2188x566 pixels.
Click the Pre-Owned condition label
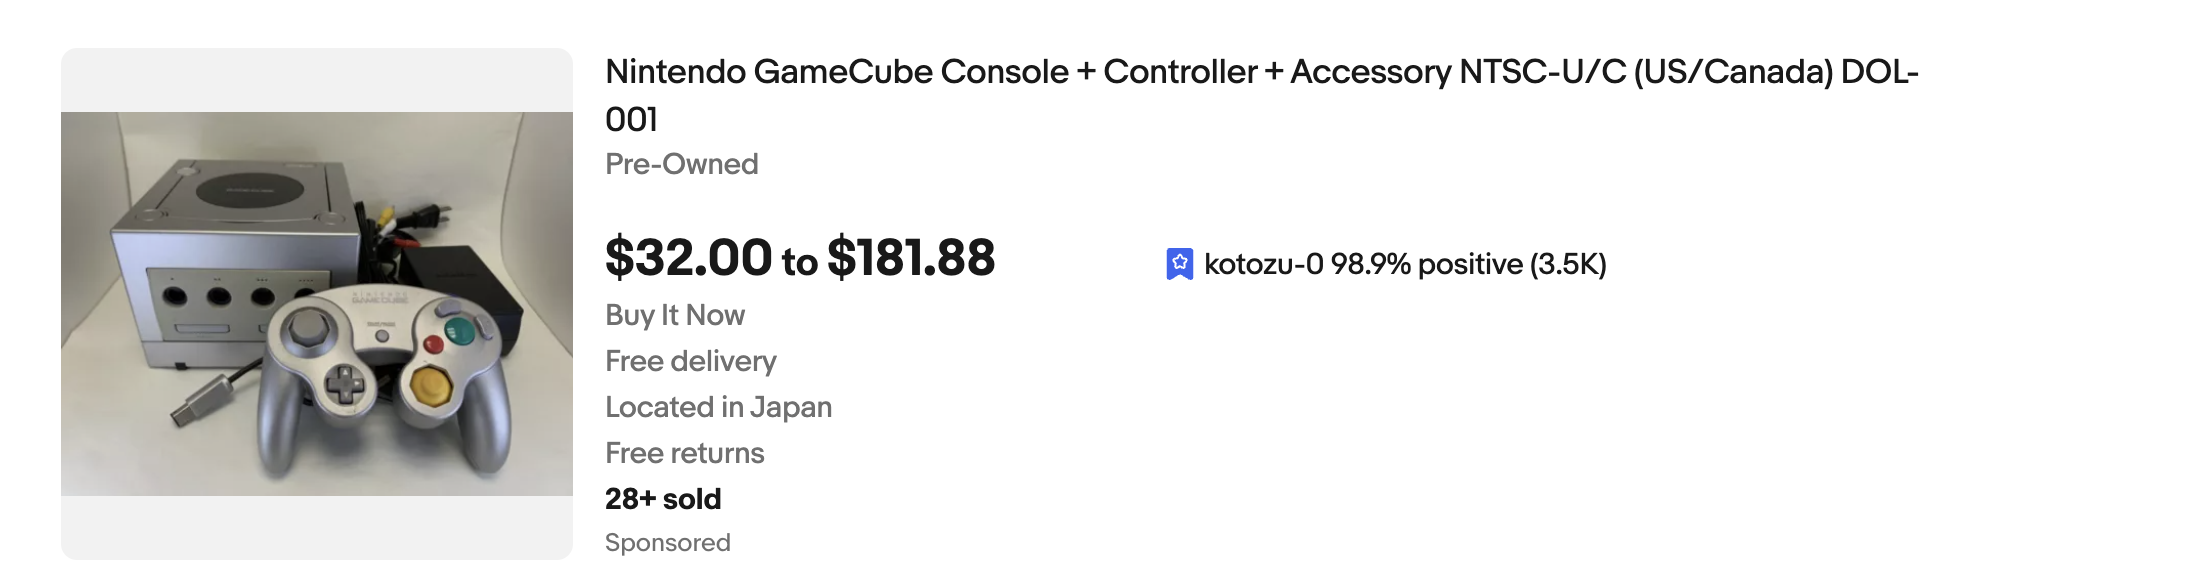pos(681,164)
